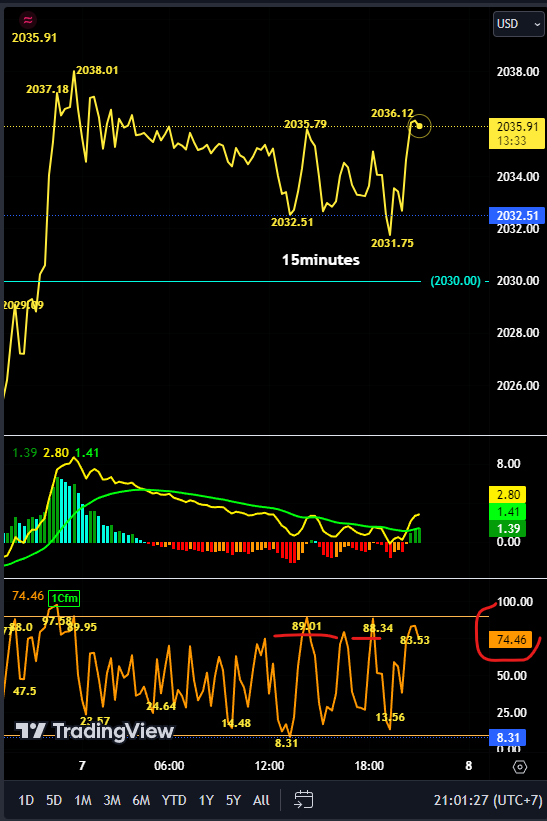Open chart settings hexagon gear icon
The width and height of the screenshot is (547, 821).
click(520, 767)
